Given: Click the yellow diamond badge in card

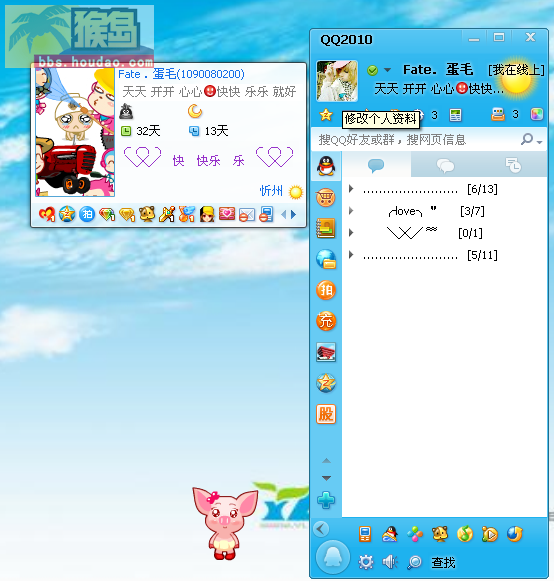Looking at the screenshot, I should pos(127,214).
